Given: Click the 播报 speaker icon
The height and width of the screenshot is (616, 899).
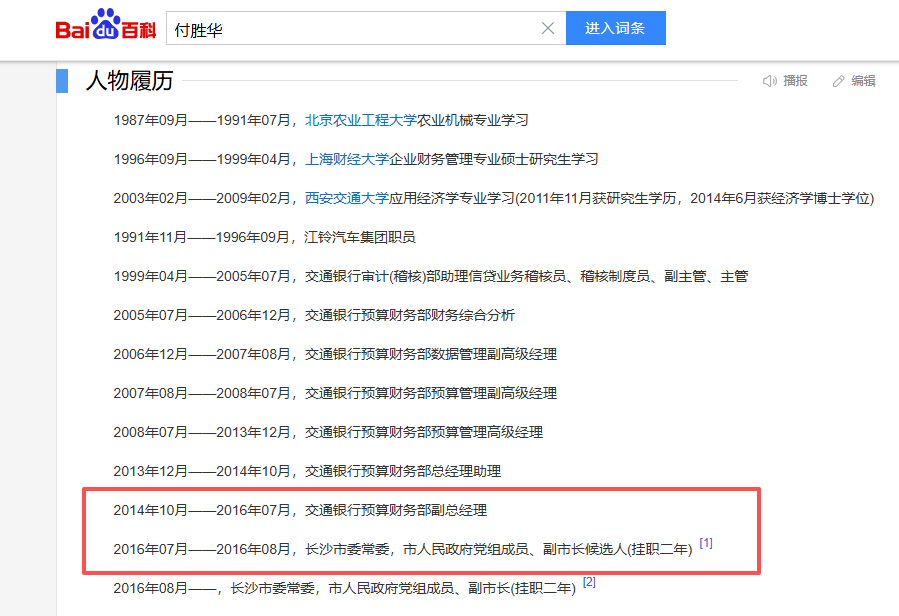Looking at the screenshot, I should (769, 81).
